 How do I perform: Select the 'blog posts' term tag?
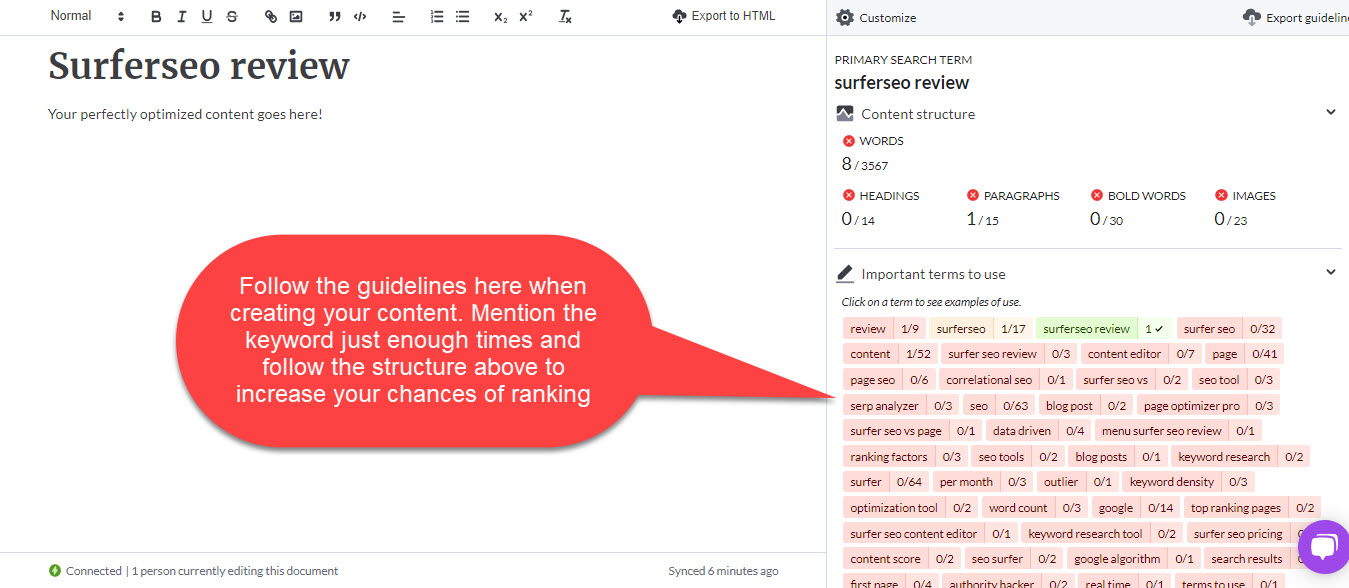[x=1118, y=457]
